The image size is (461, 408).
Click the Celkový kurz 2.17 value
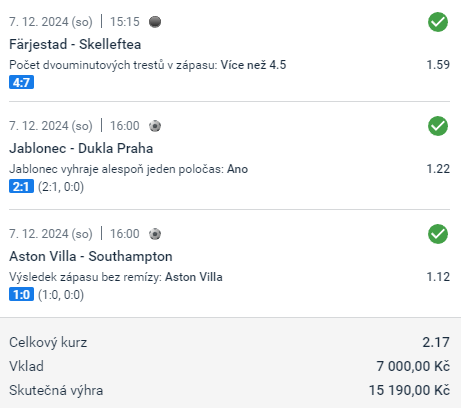[x=436, y=342]
